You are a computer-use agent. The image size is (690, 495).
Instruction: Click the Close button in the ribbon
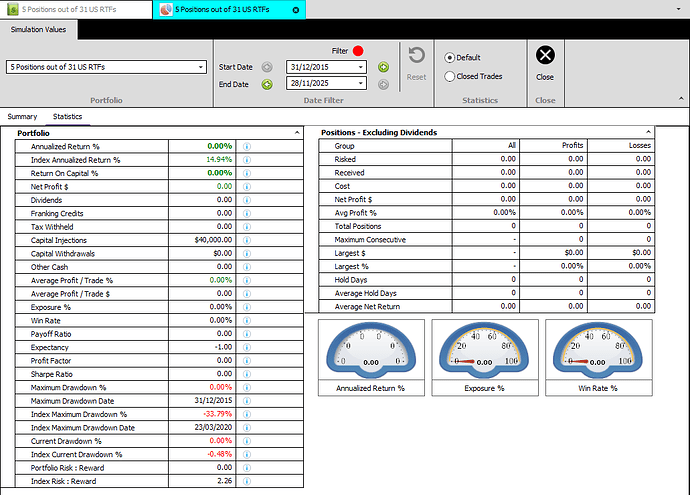545,60
